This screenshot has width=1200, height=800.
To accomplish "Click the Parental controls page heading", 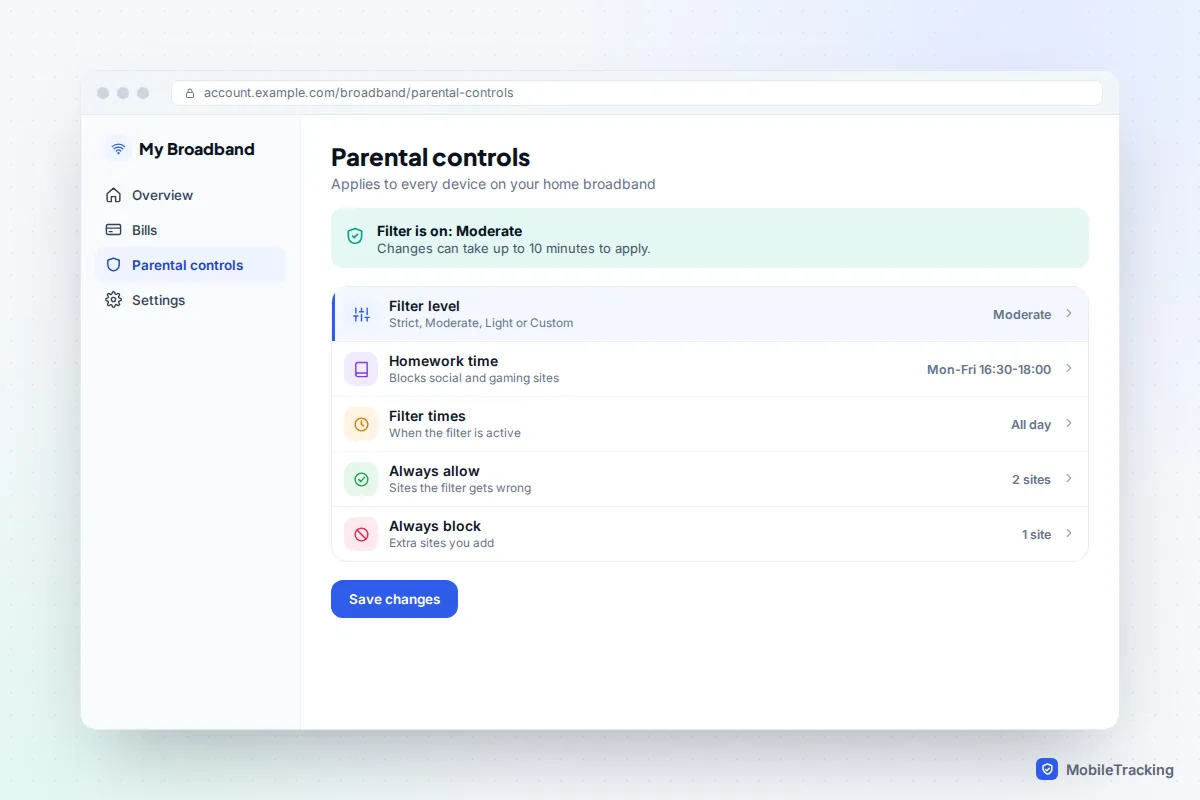I will tap(431, 158).
